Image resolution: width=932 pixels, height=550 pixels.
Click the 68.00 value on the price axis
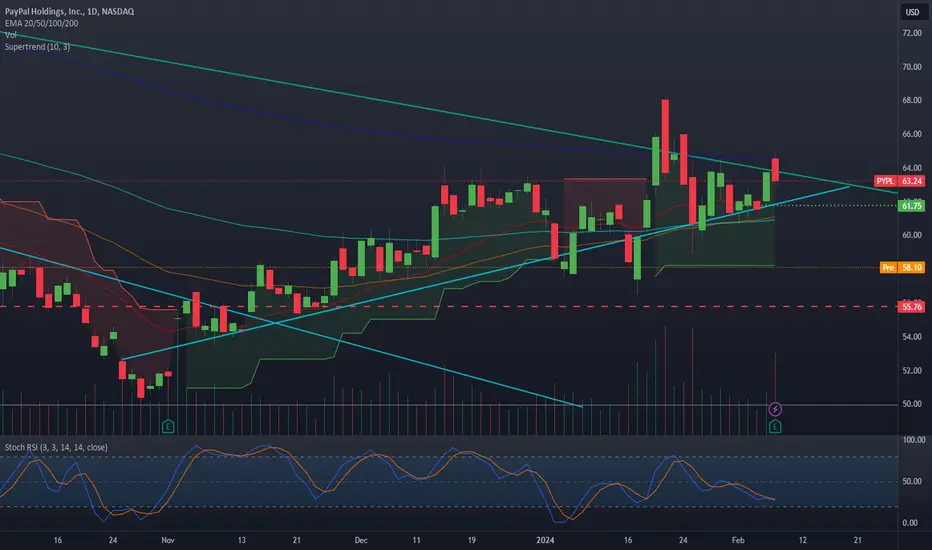(x=912, y=100)
